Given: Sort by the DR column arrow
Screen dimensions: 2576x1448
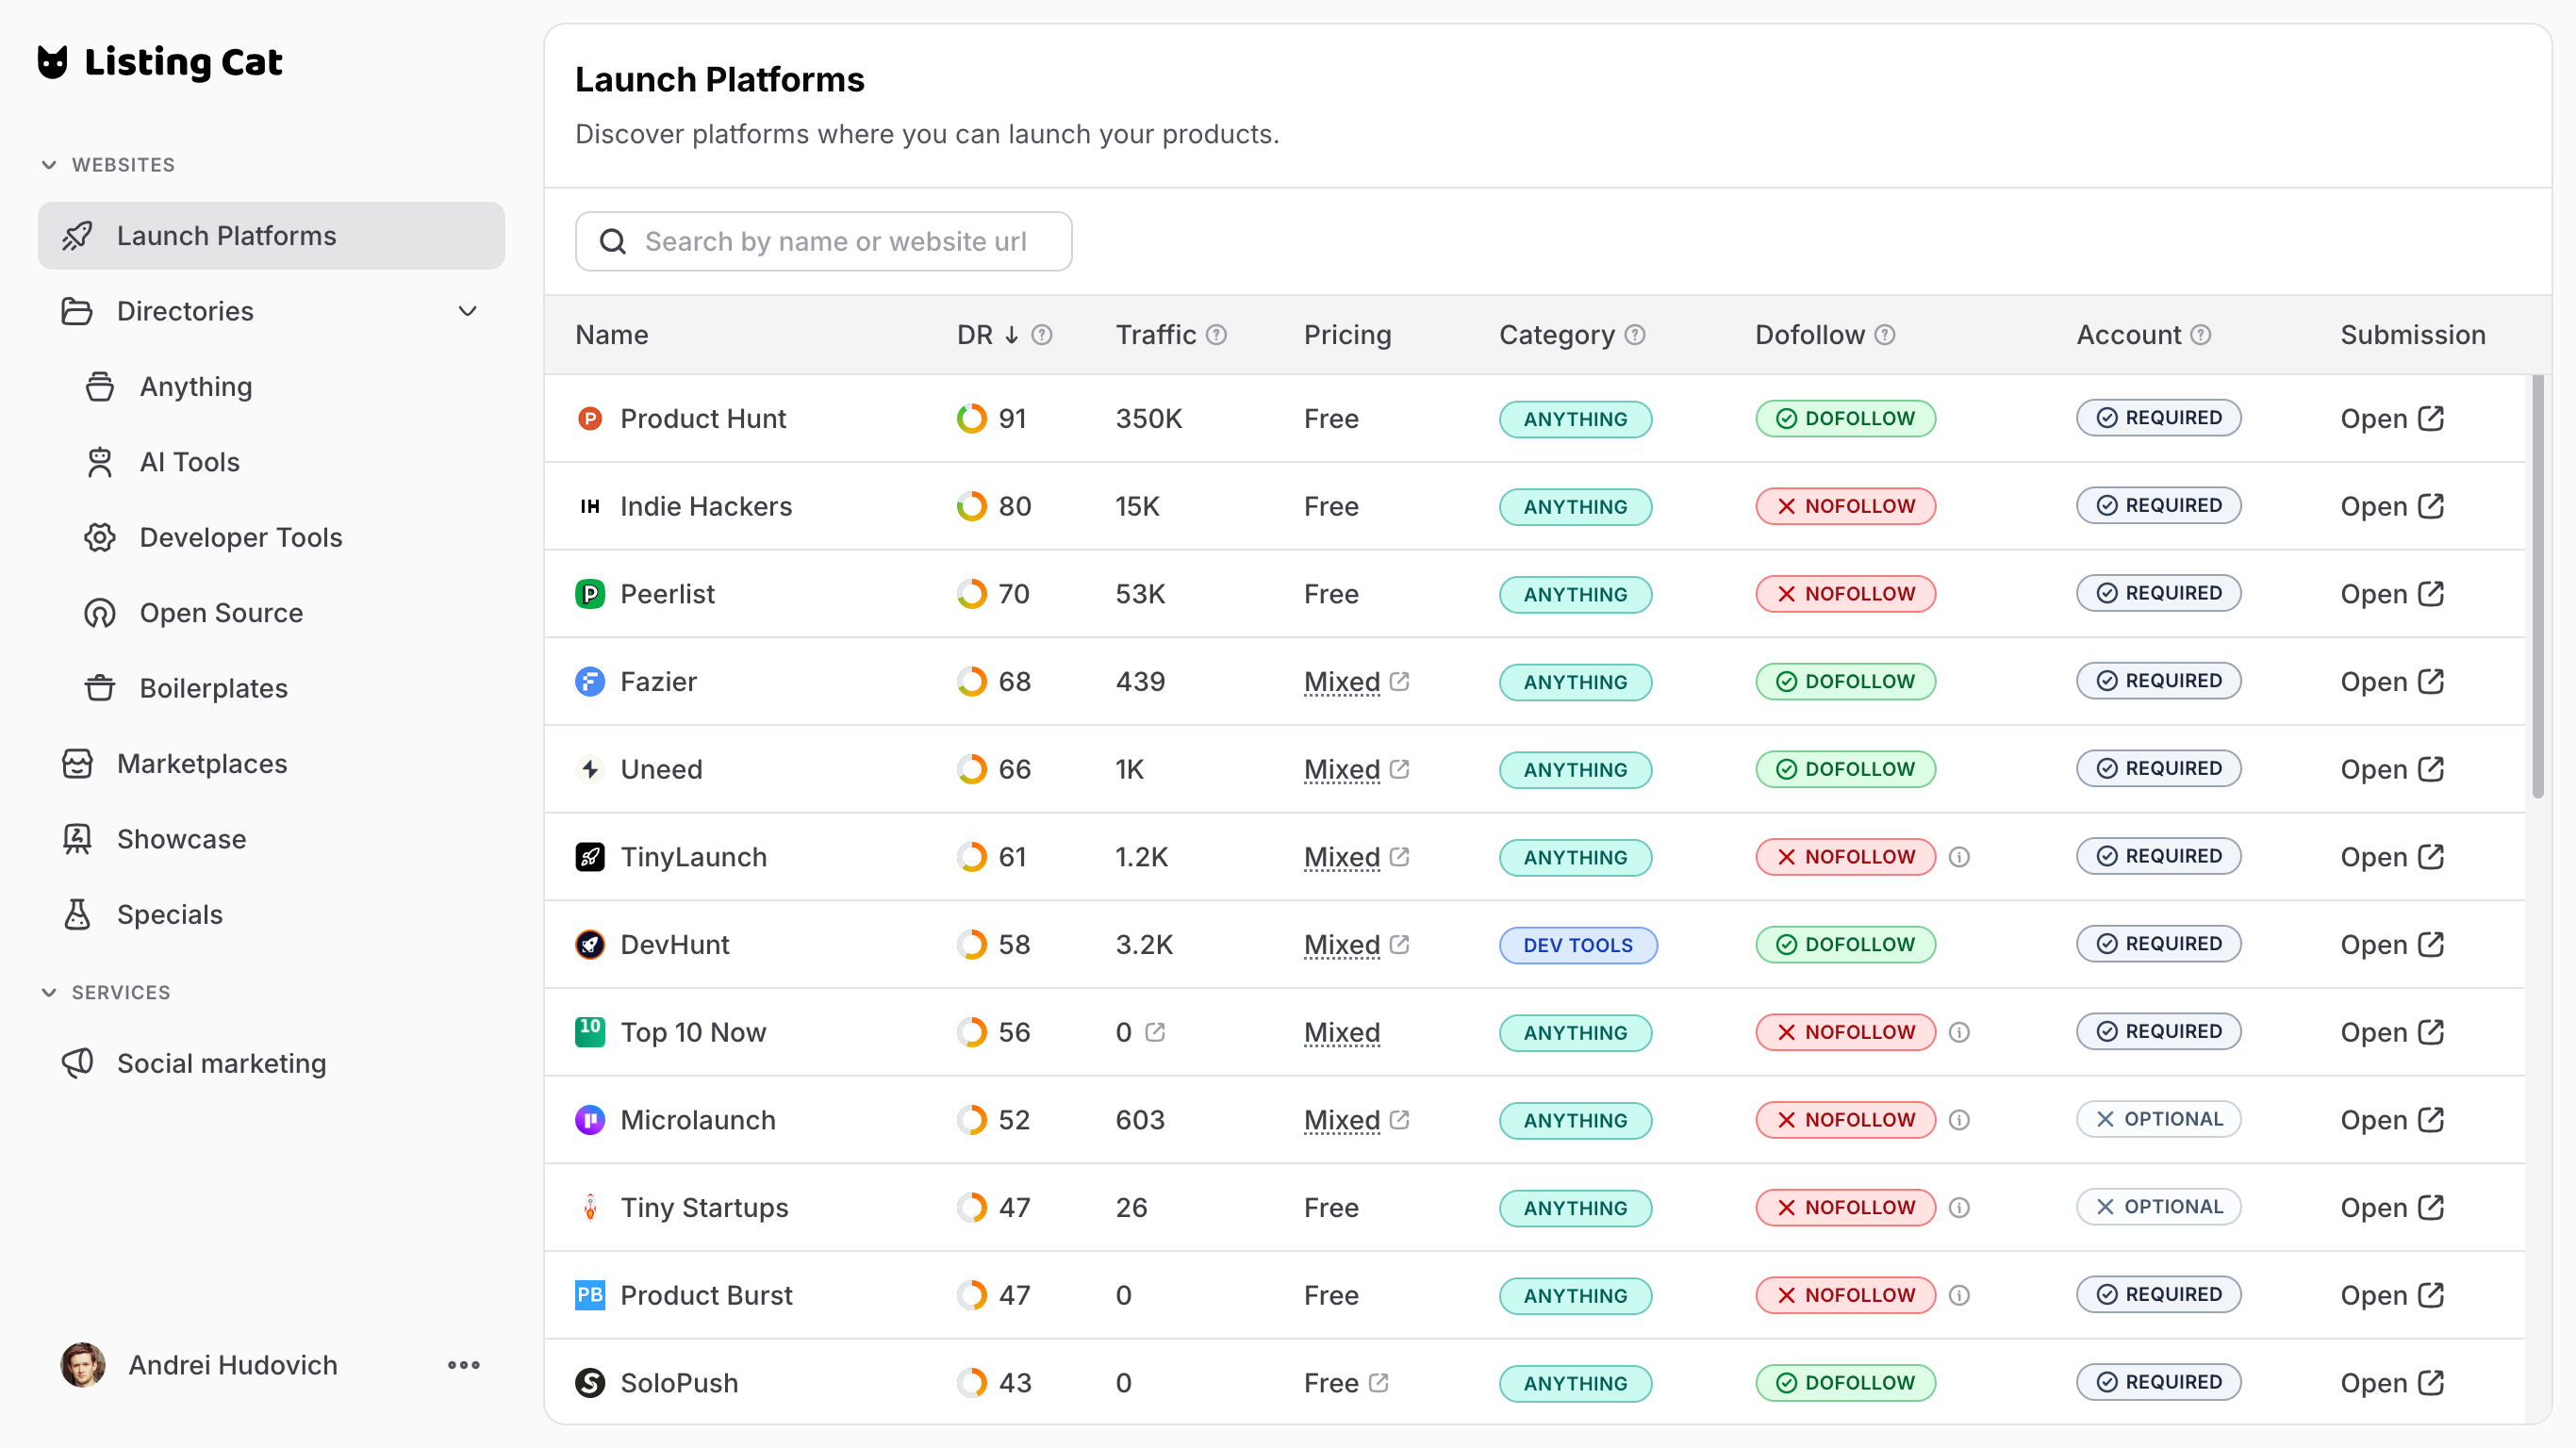Looking at the screenshot, I should (x=1011, y=335).
